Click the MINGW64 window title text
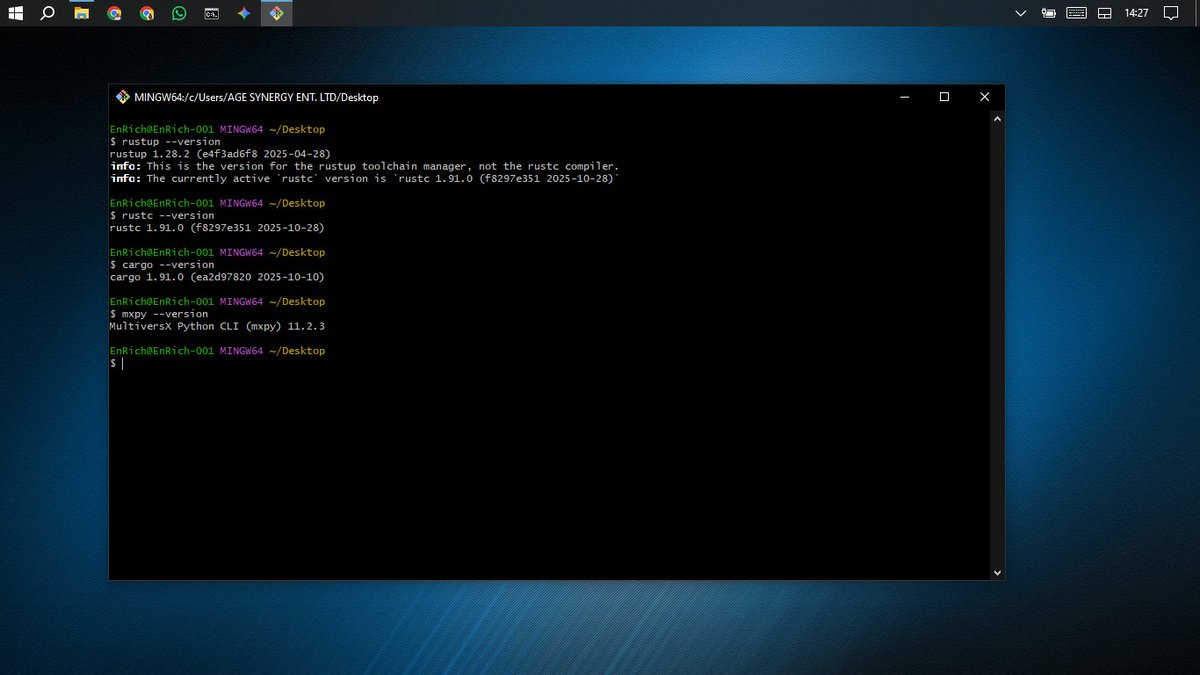 pos(256,97)
